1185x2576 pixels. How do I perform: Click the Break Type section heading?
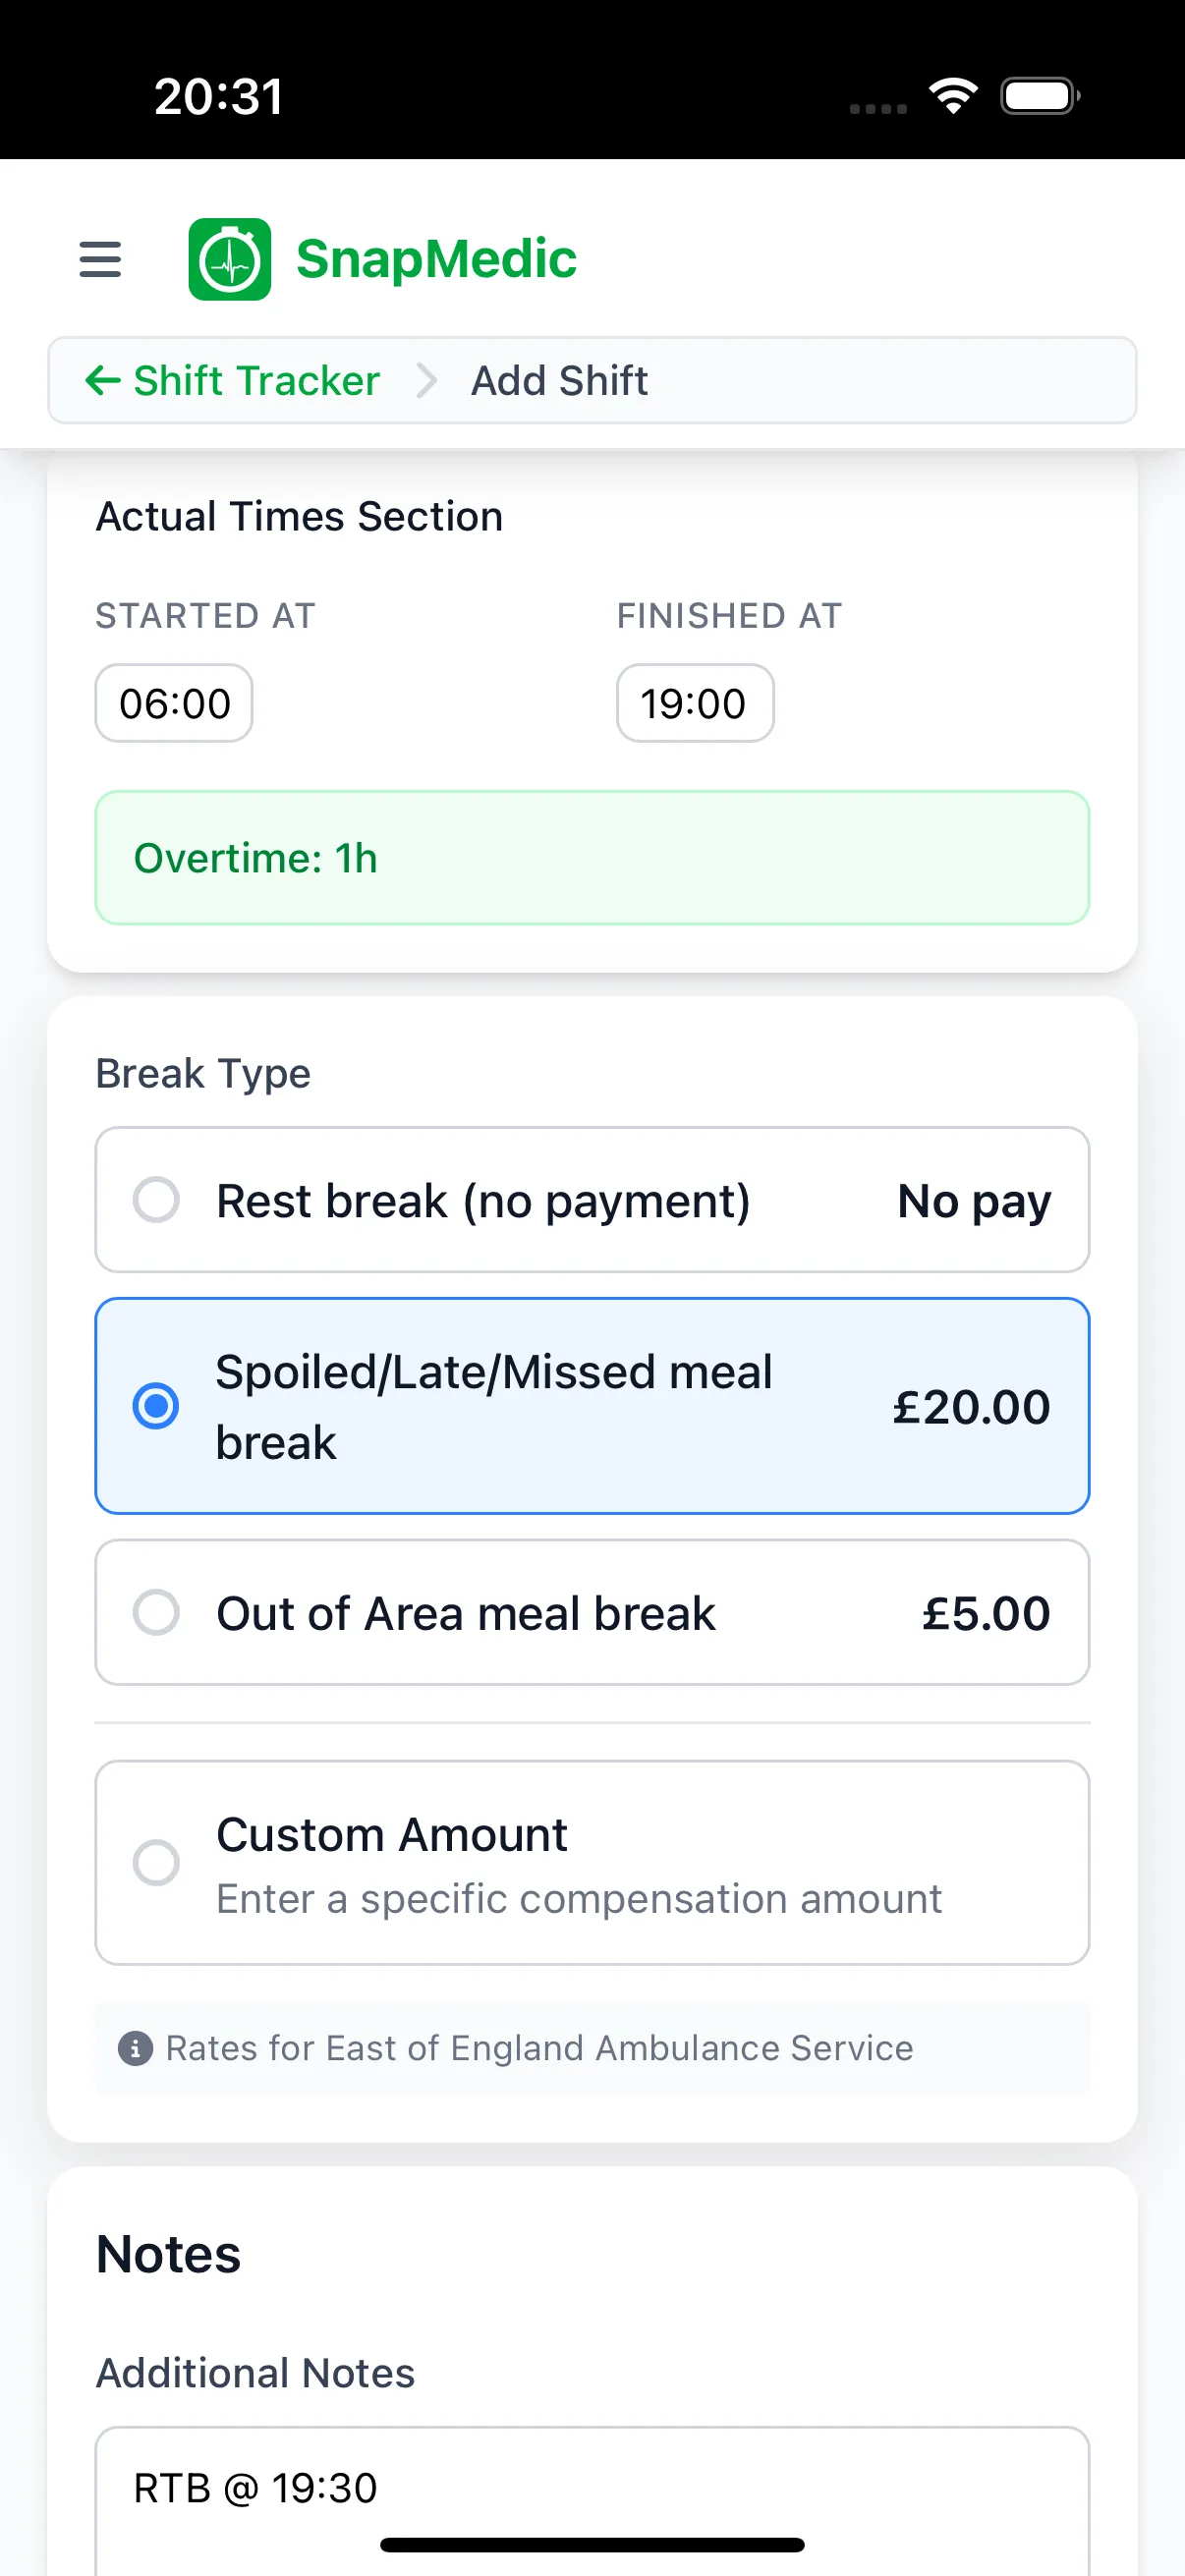point(202,1072)
